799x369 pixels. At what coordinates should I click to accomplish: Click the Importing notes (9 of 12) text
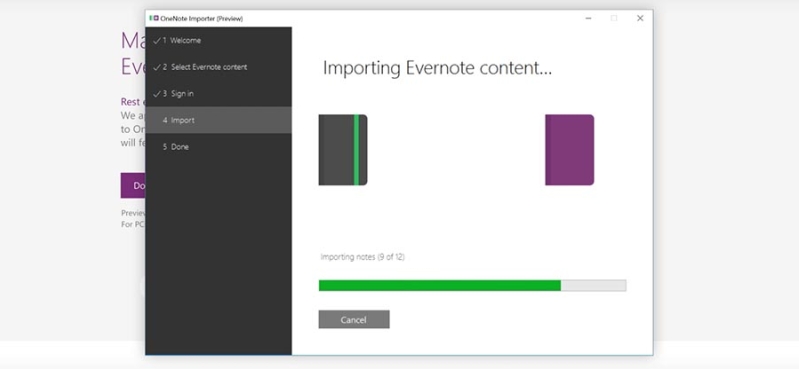click(362, 257)
